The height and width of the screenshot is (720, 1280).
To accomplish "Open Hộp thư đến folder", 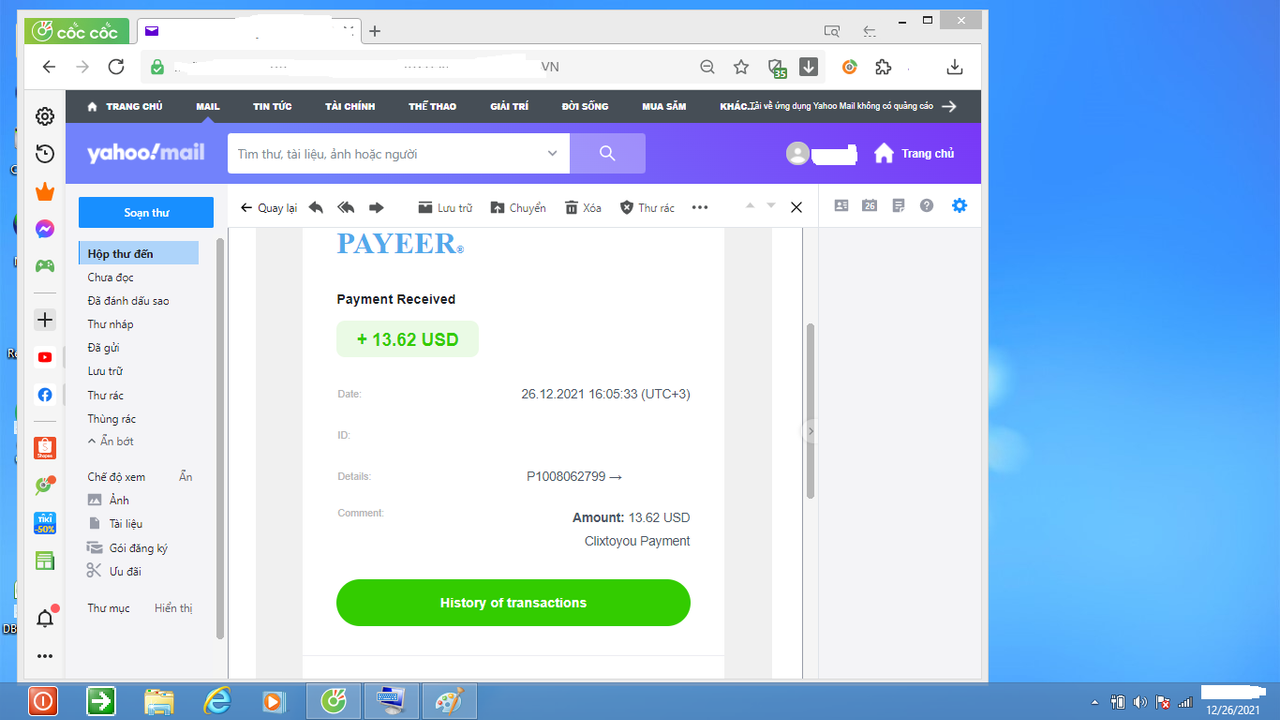I will pos(139,254).
